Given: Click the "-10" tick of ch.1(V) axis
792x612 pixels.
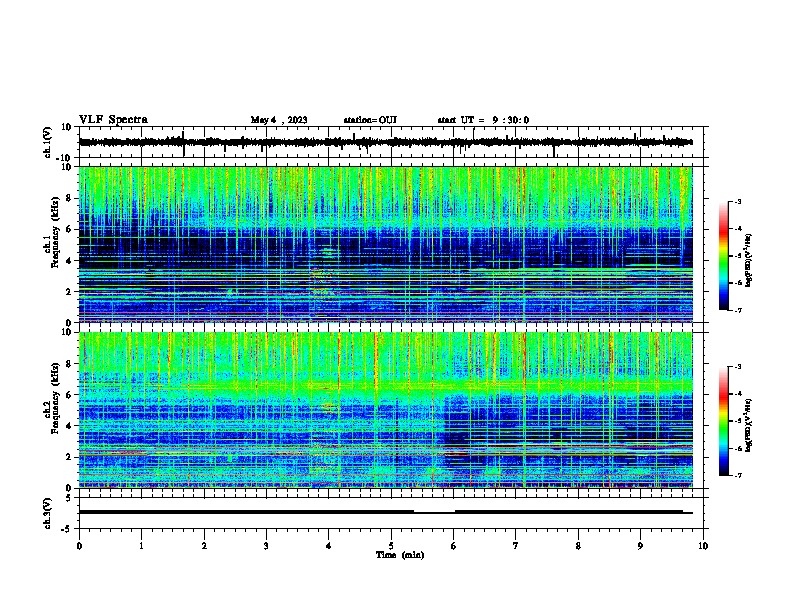Looking at the screenshot, I should [65, 158].
